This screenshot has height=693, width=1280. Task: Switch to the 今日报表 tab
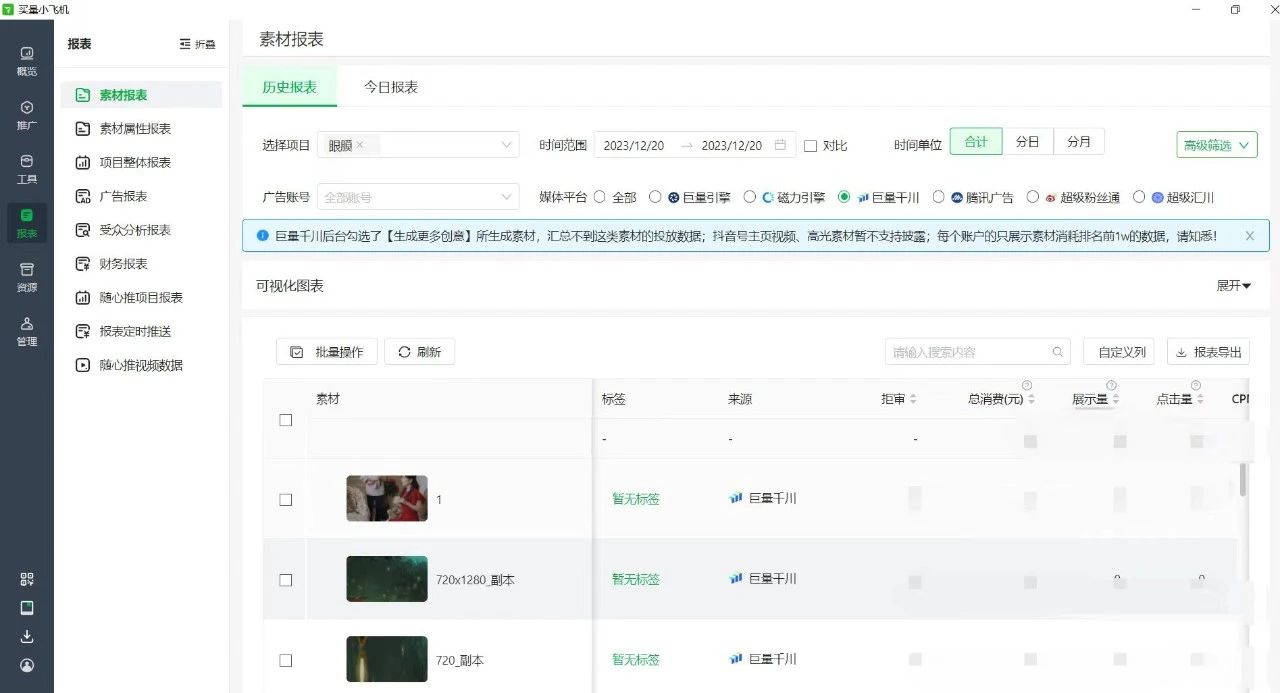coord(391,87)
